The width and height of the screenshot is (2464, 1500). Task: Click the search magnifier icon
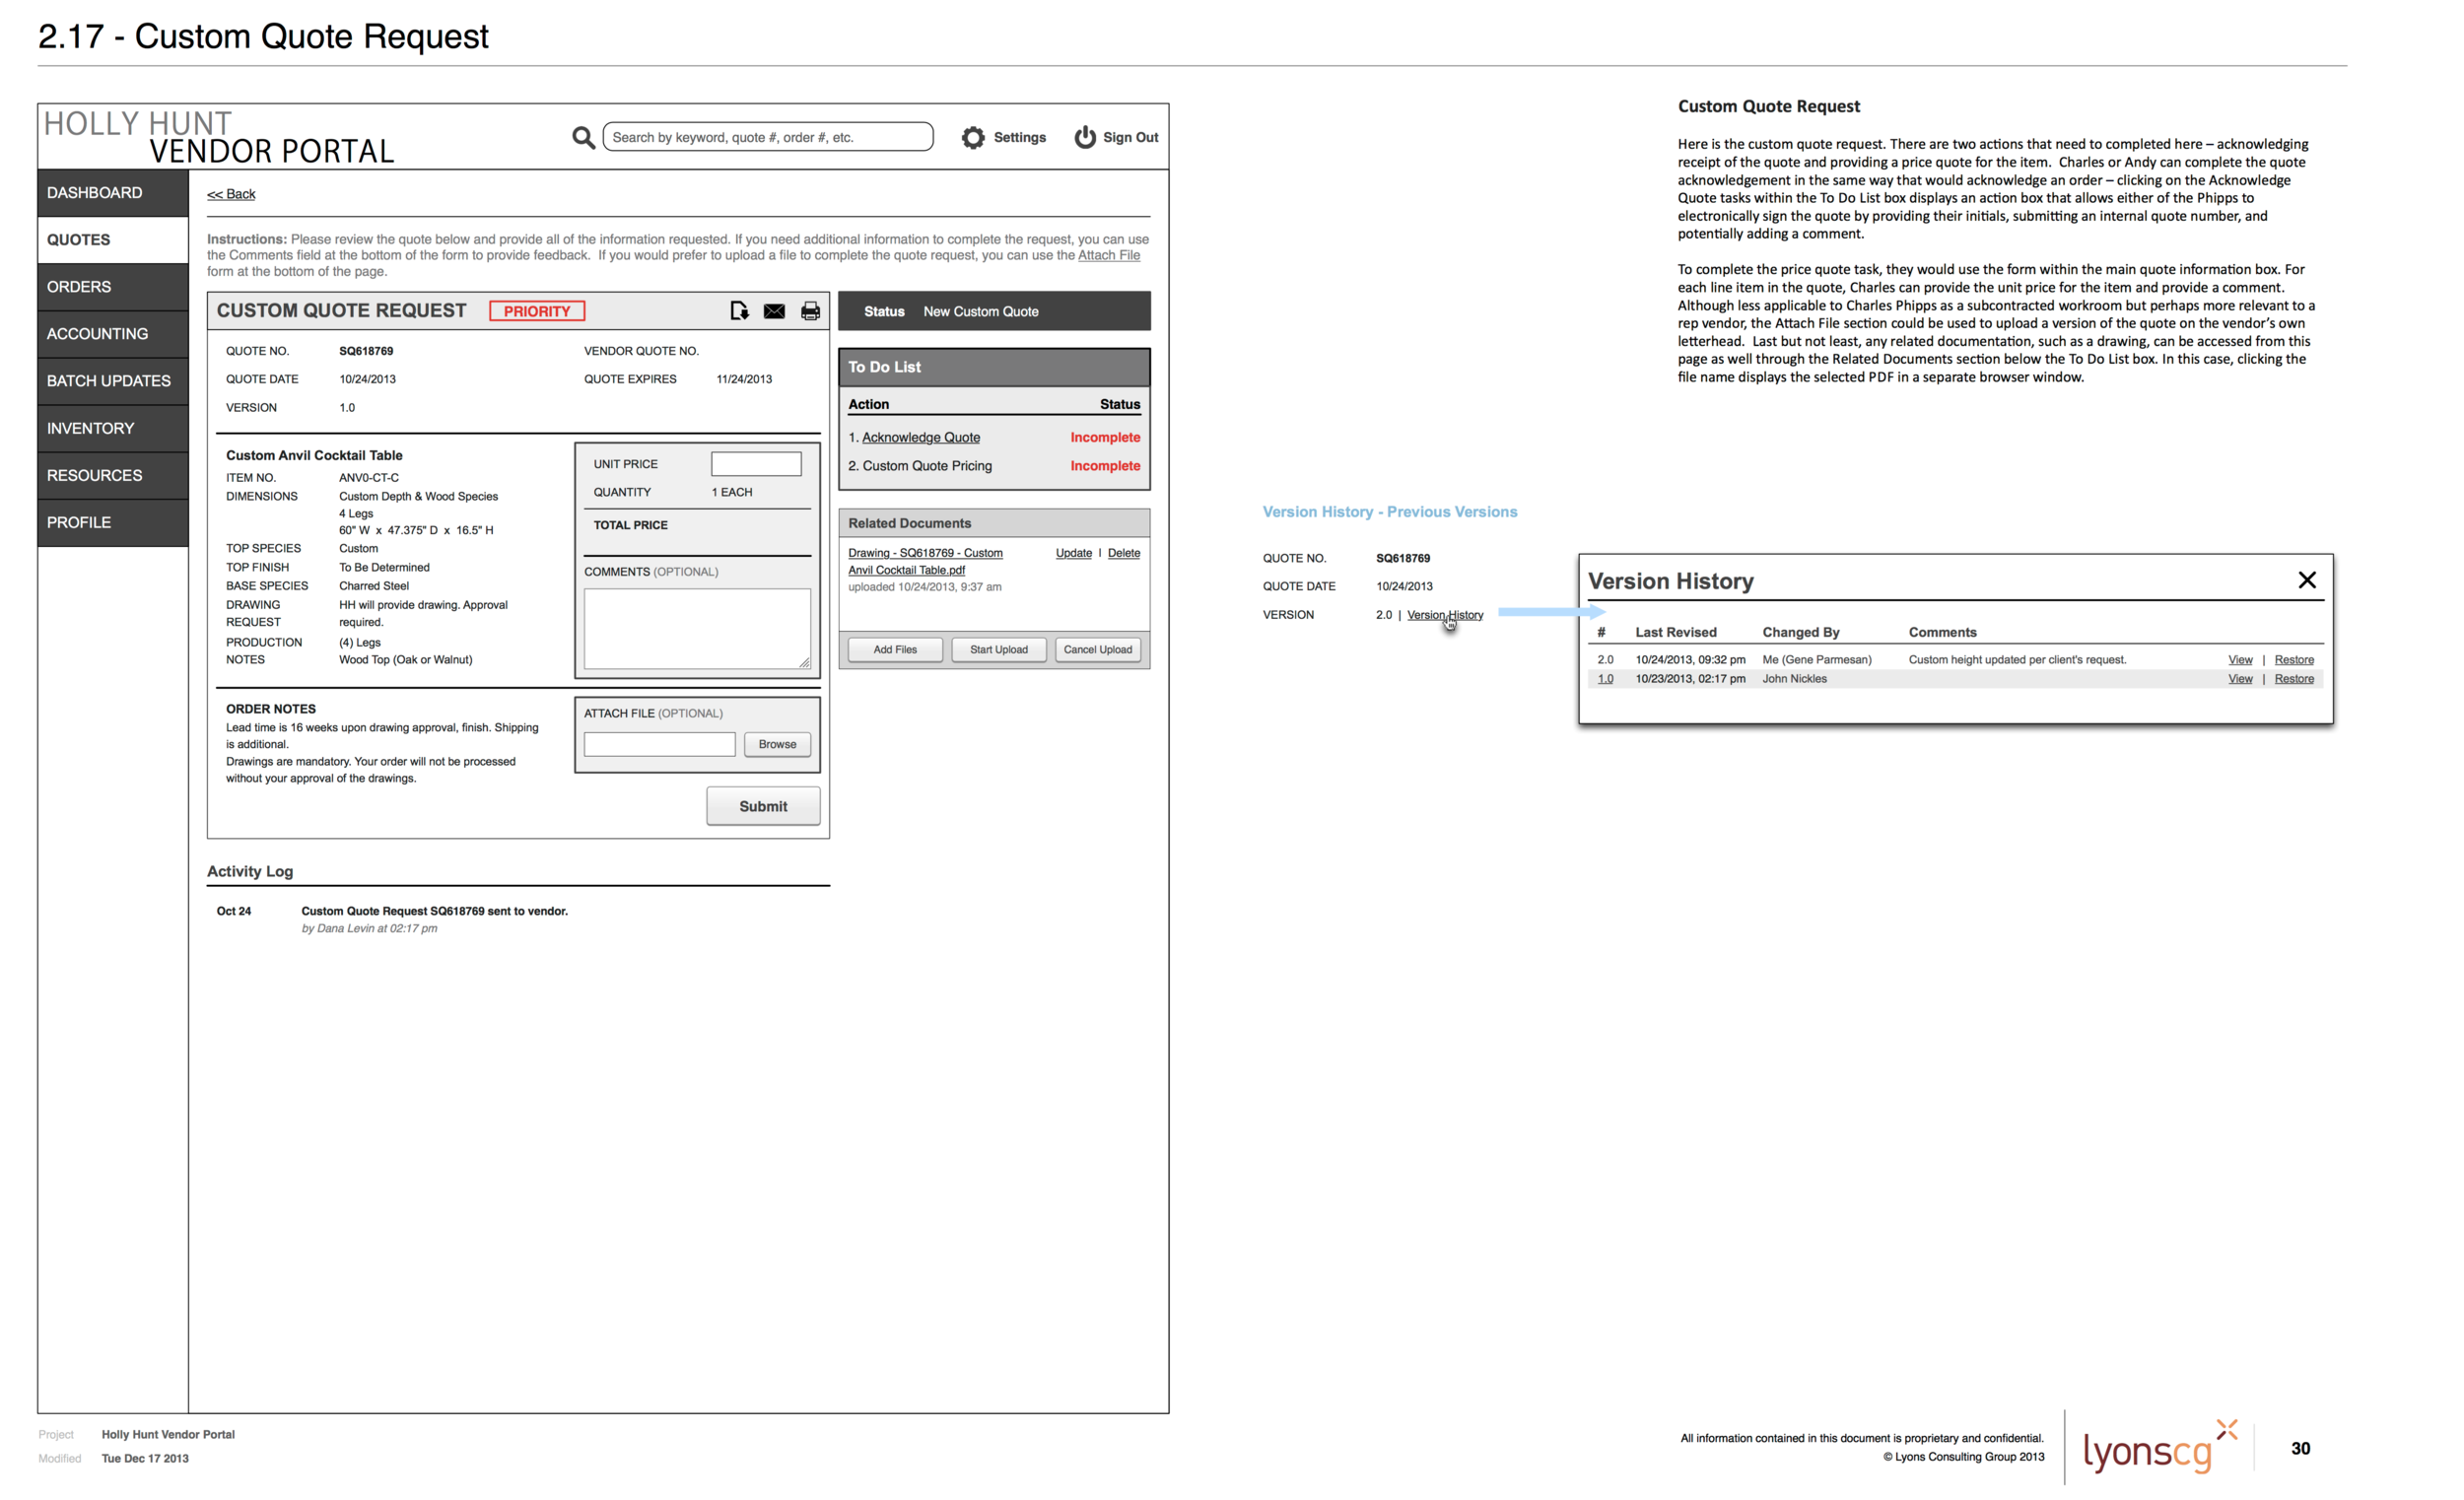point(583,138)
